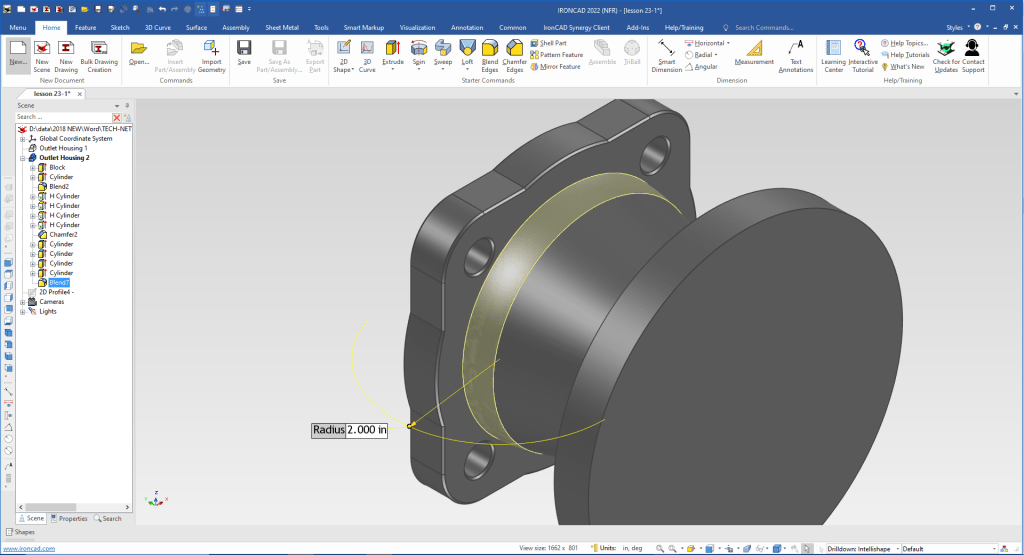Screen dimensions: 1024x555
Task: Click the Radius value input field
Action: pos(366,430)
